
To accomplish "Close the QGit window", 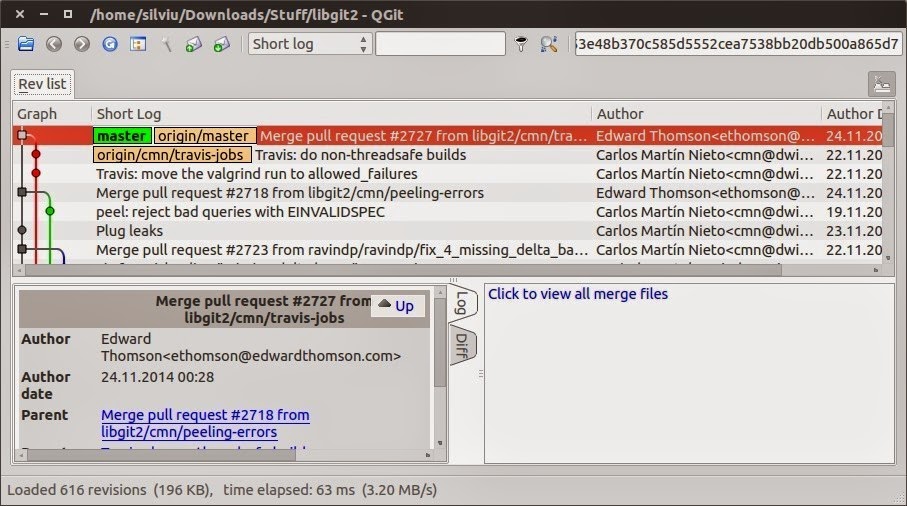I will pyautogui.click(x=20, y=14).
